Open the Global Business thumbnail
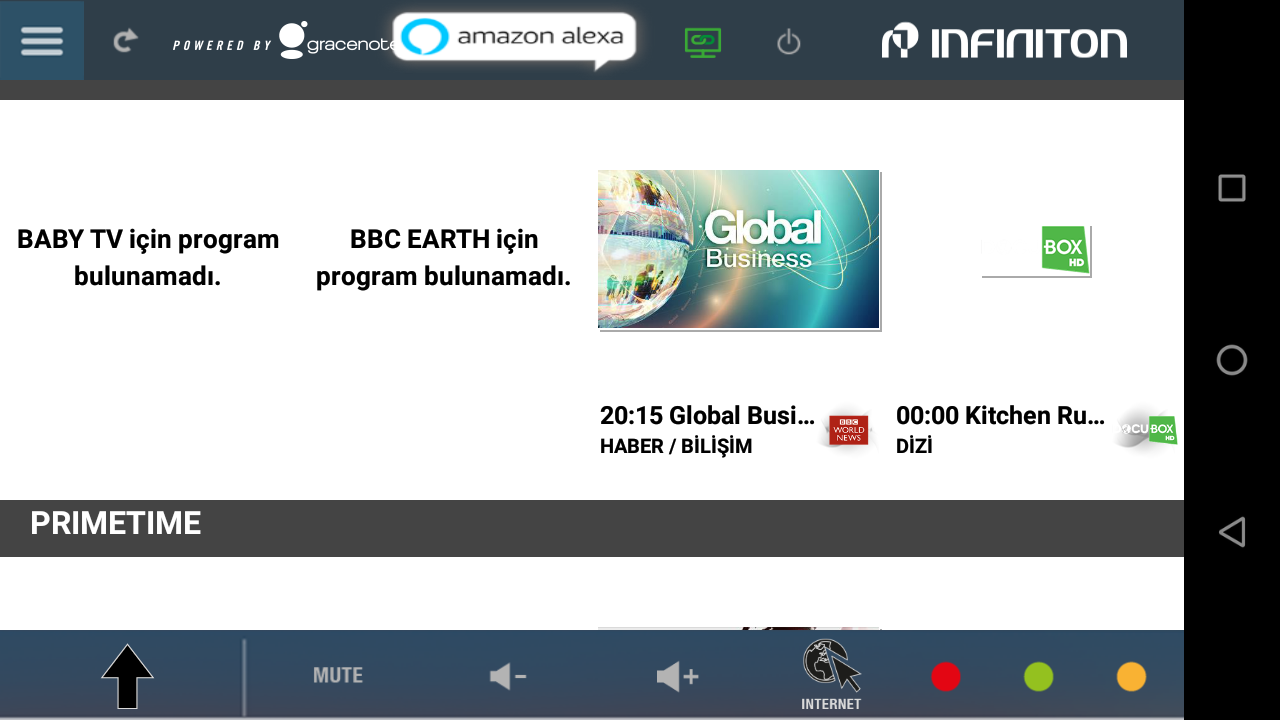The image size is (1280, 720). (739, 249)
